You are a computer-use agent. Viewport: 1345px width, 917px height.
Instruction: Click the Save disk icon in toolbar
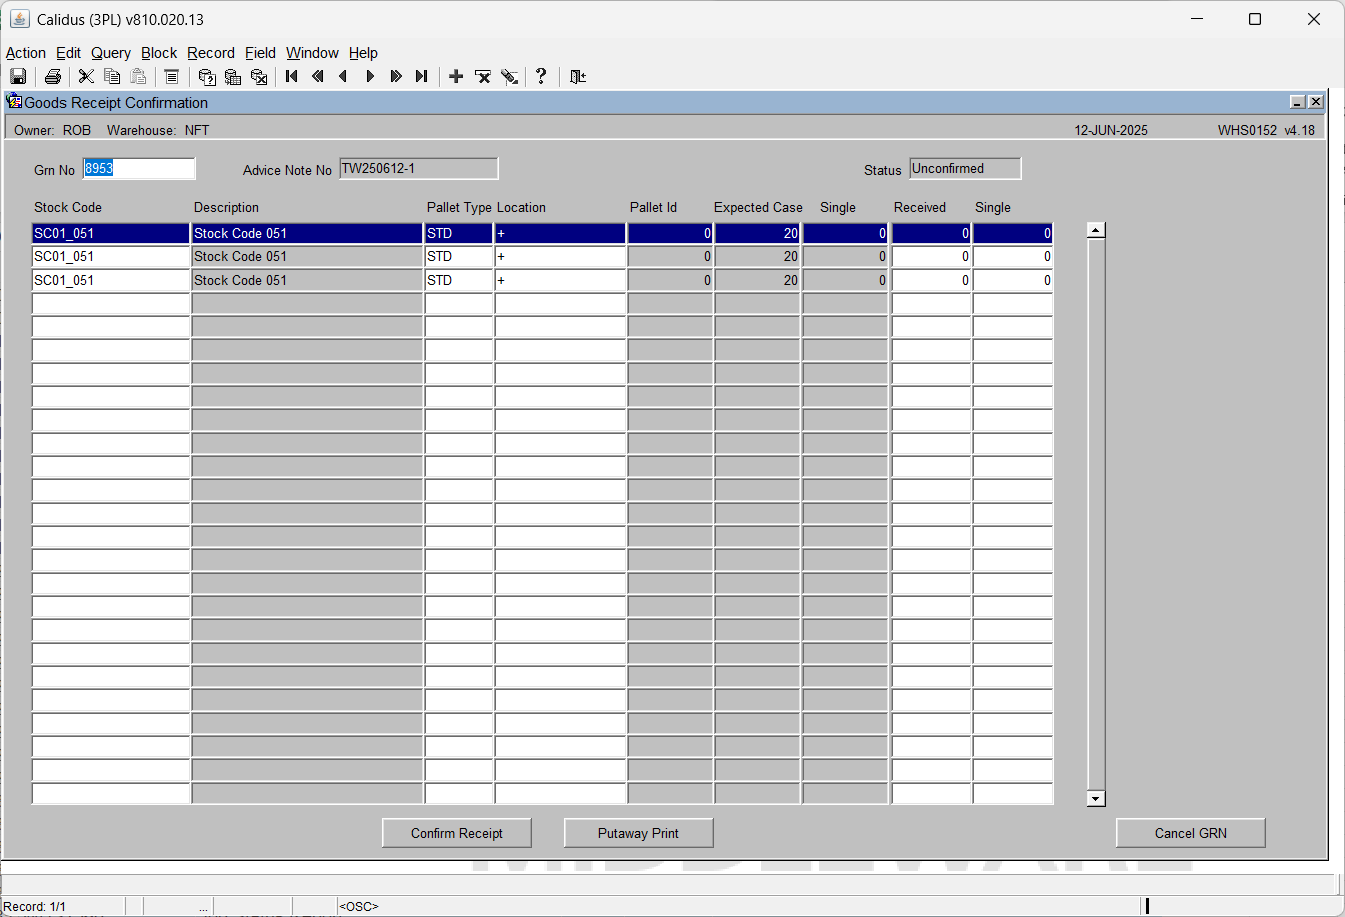point(18,77)
